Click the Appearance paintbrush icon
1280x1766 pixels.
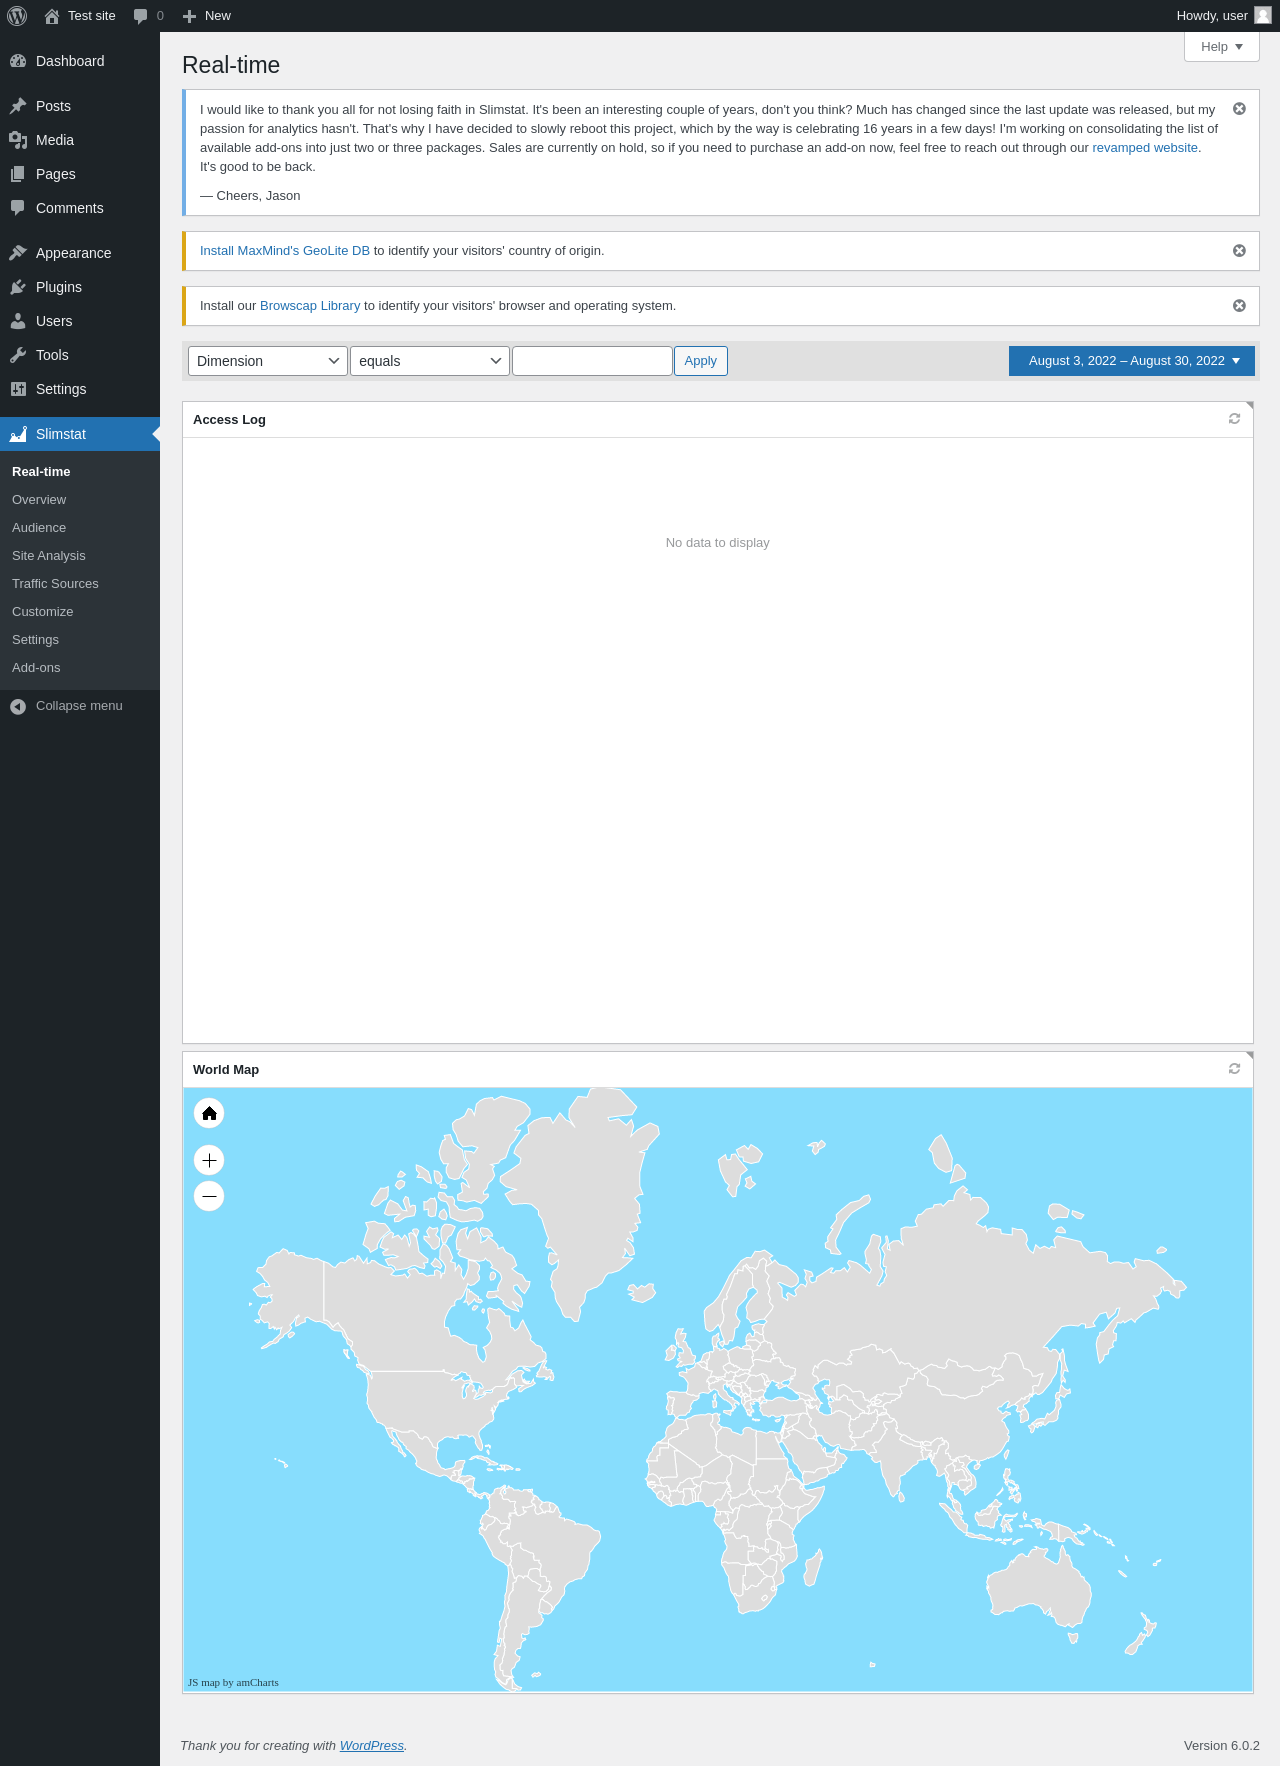point(18,253)
